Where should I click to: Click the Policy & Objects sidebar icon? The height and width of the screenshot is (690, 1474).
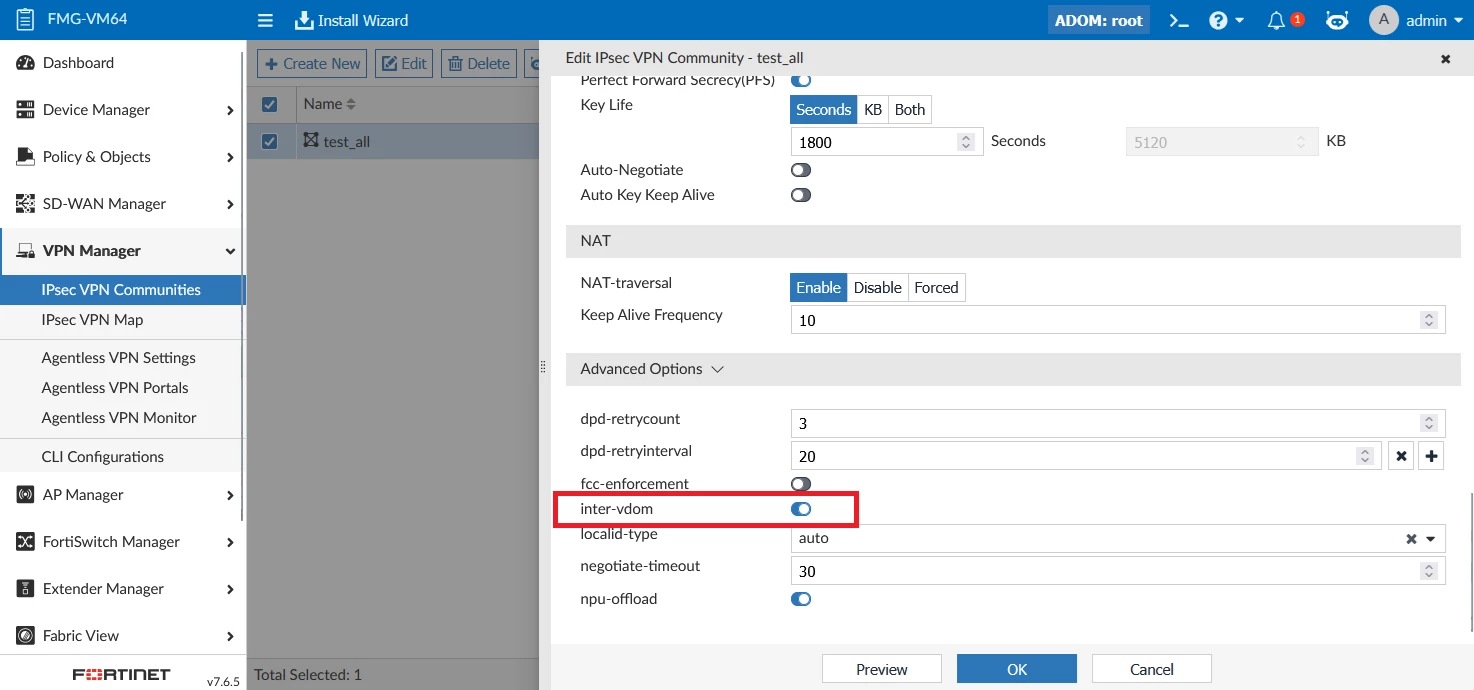25,157
